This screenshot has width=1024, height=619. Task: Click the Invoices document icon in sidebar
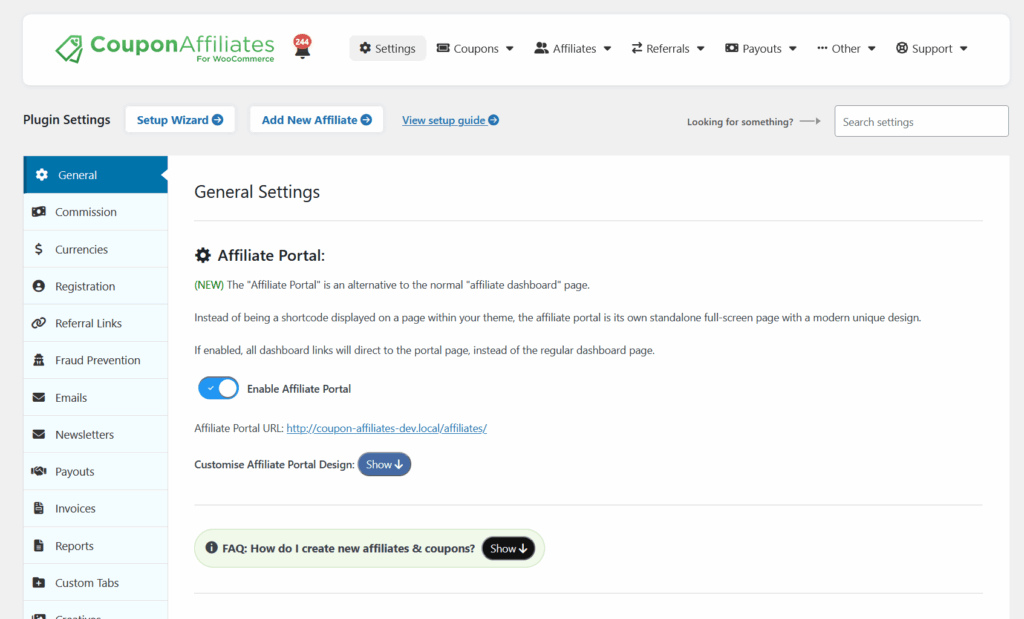pos(39,508)
